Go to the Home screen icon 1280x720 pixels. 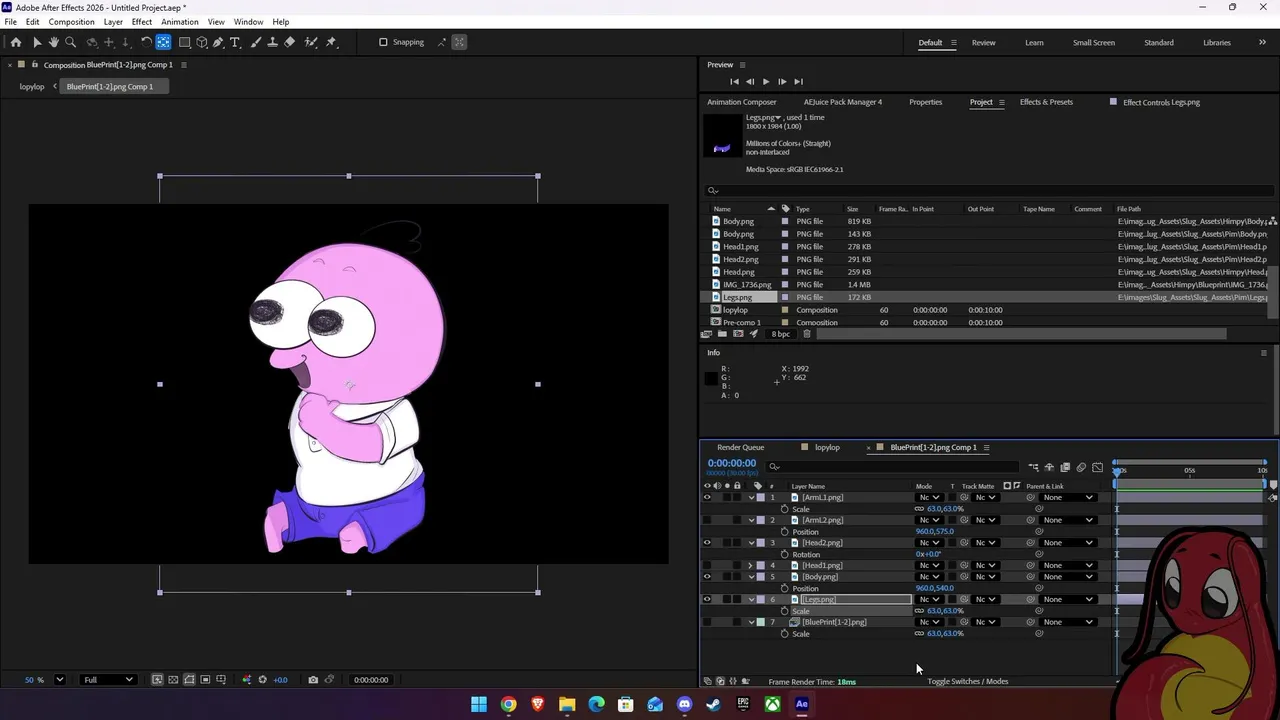point(16,42)
